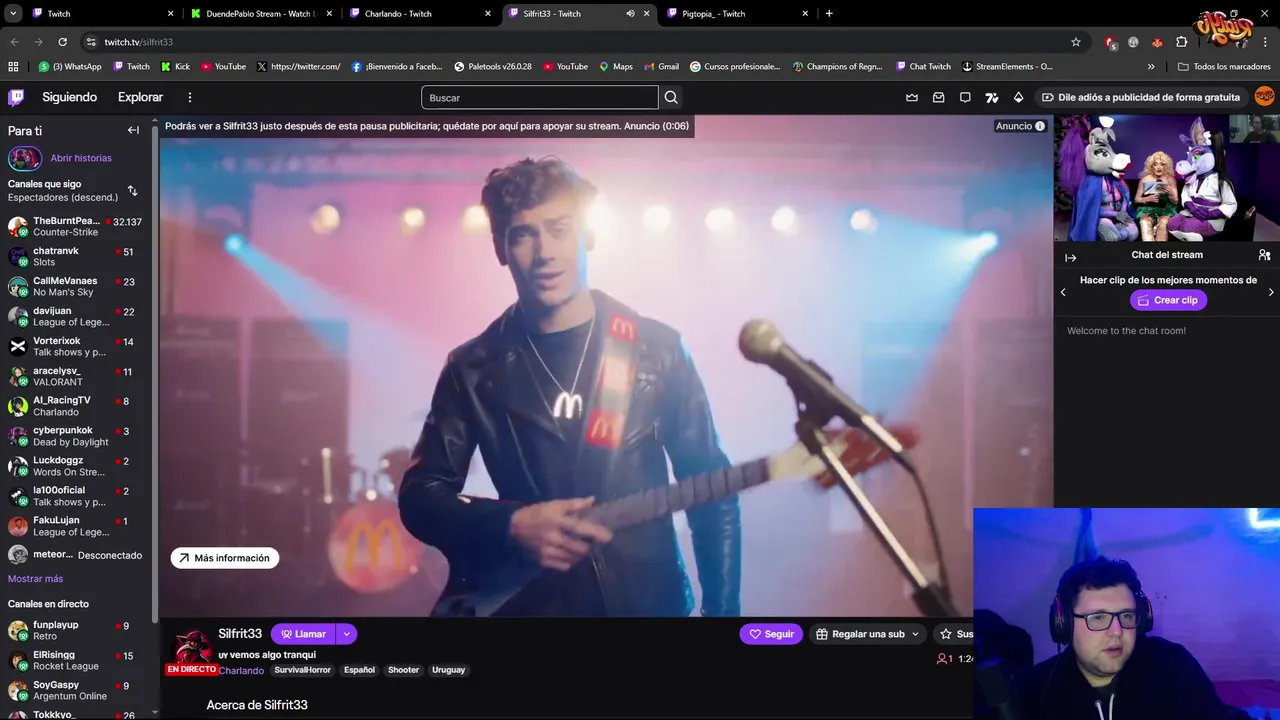
Task: Click the Llamar button
Action: [x=303, y=634]
